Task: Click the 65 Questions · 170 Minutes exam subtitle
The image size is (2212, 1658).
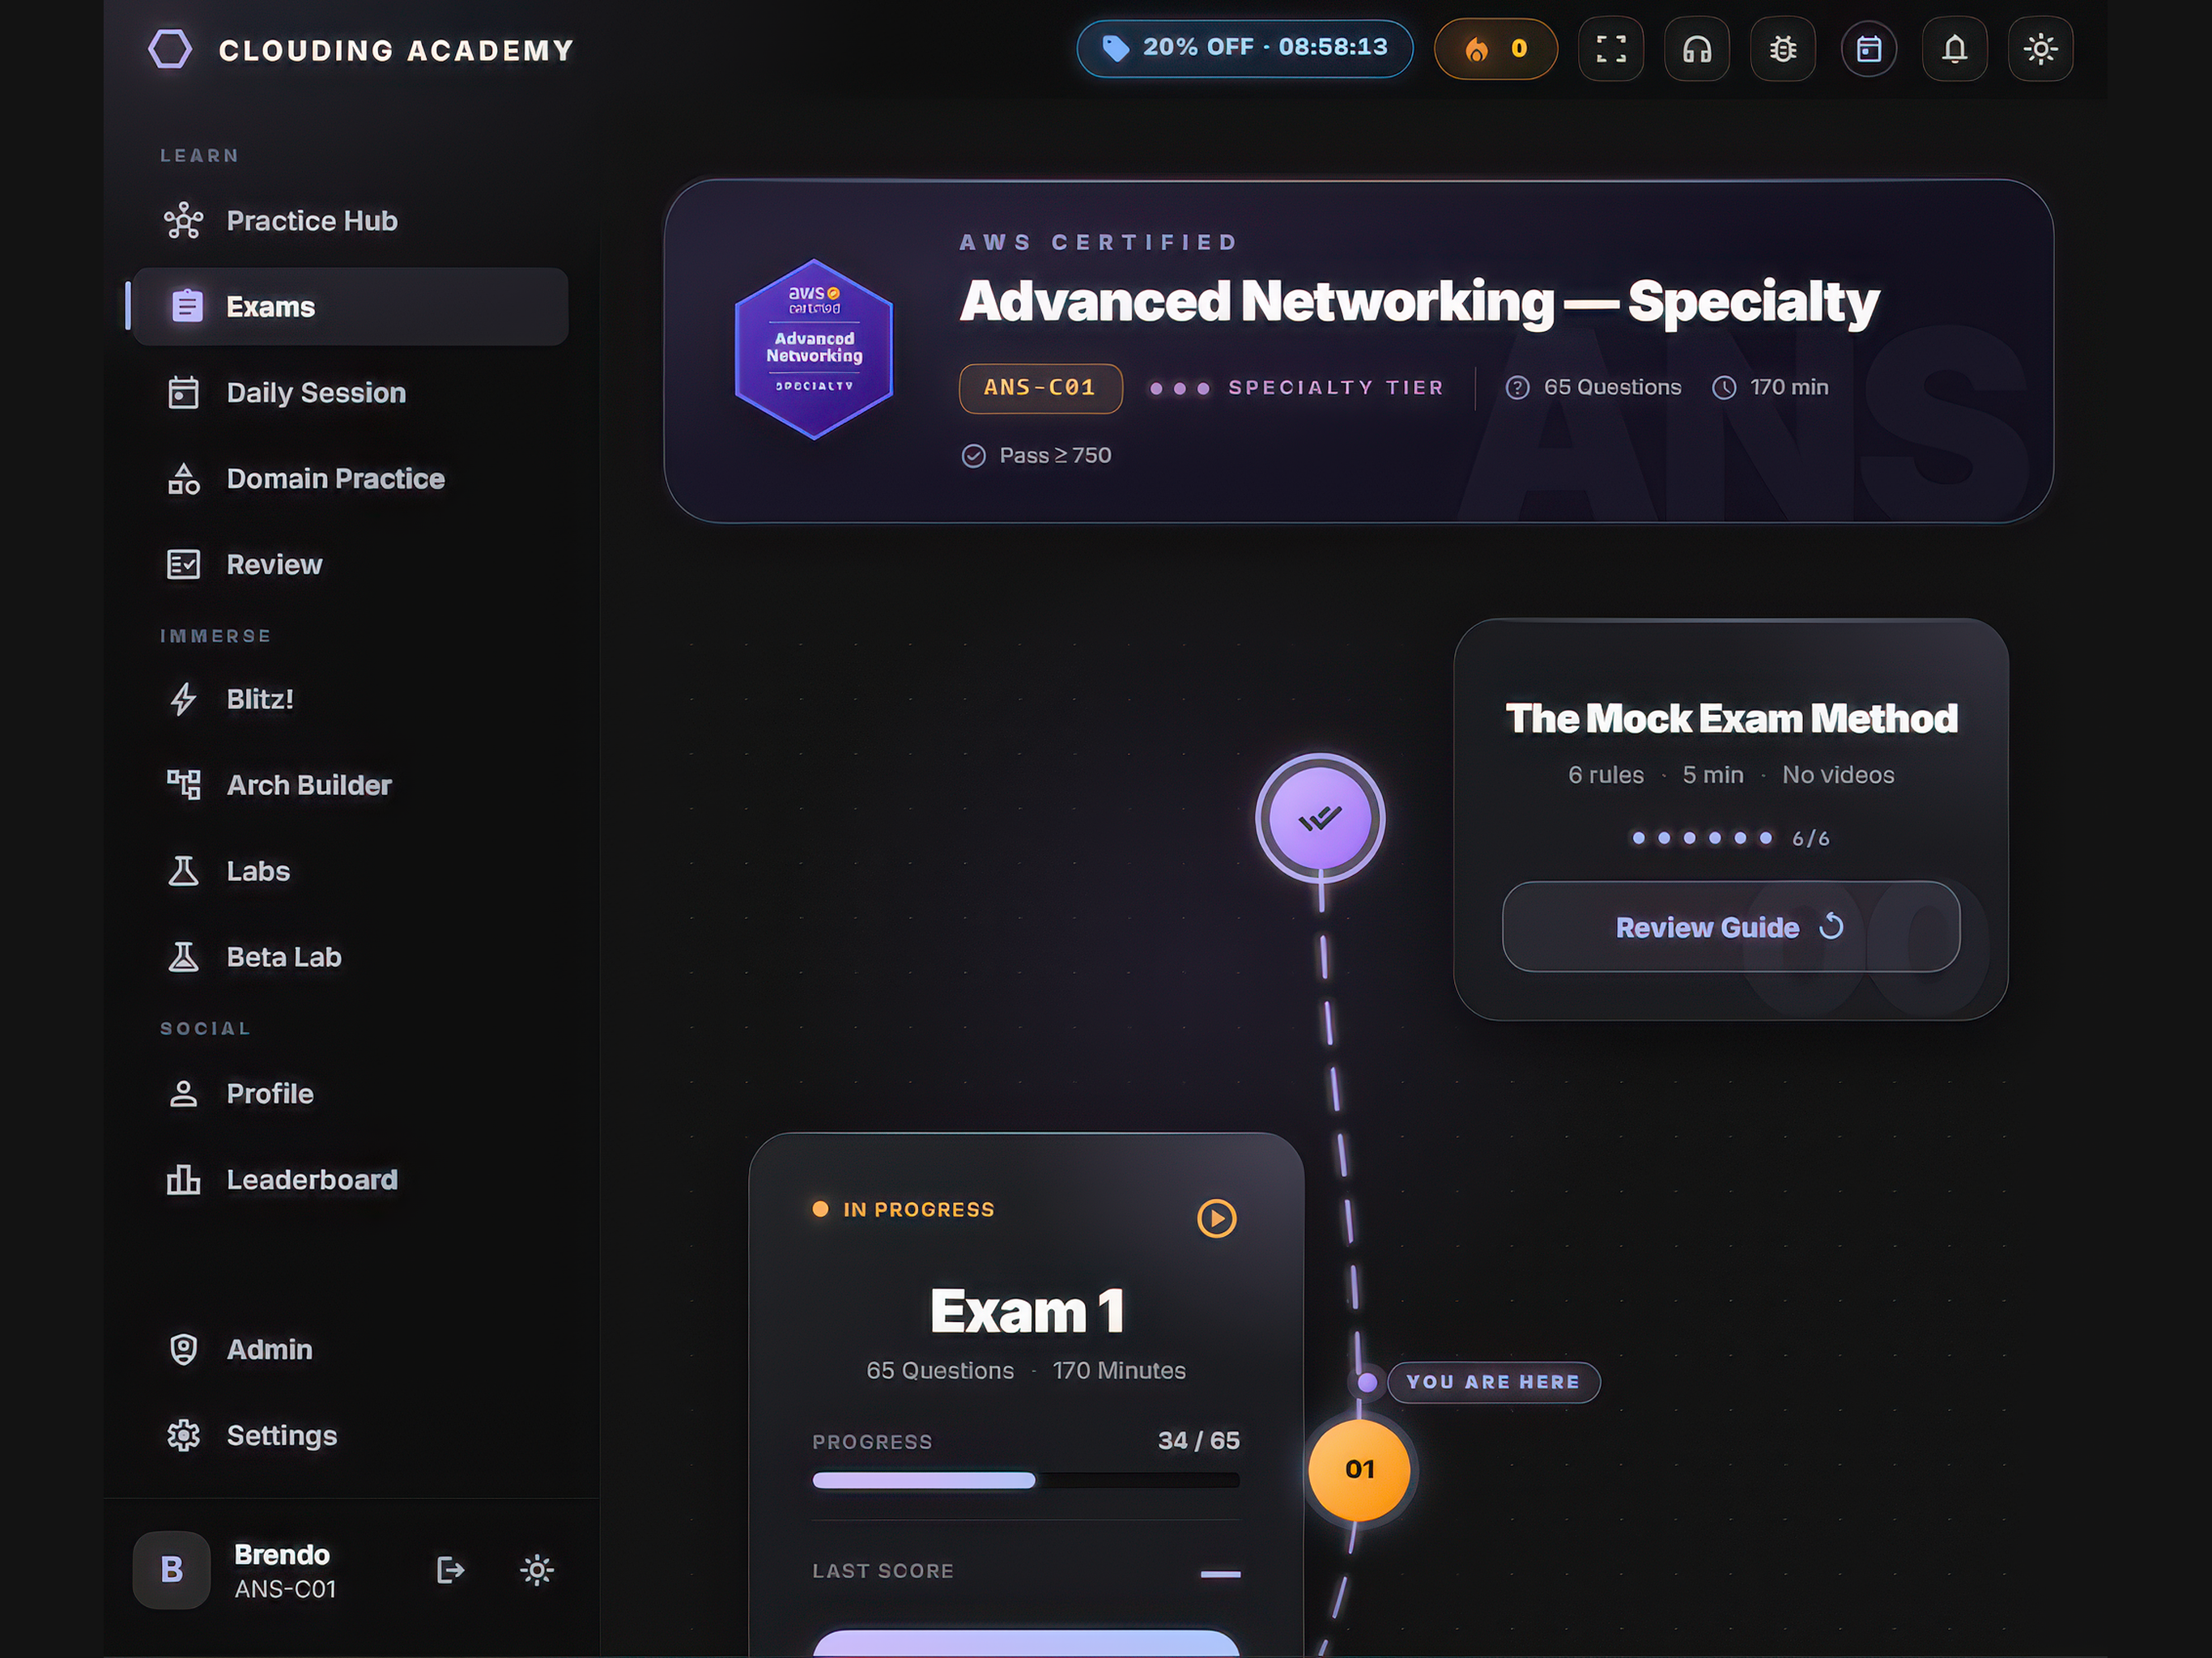Action: pyautogui.click(x=1026, y=1370)
